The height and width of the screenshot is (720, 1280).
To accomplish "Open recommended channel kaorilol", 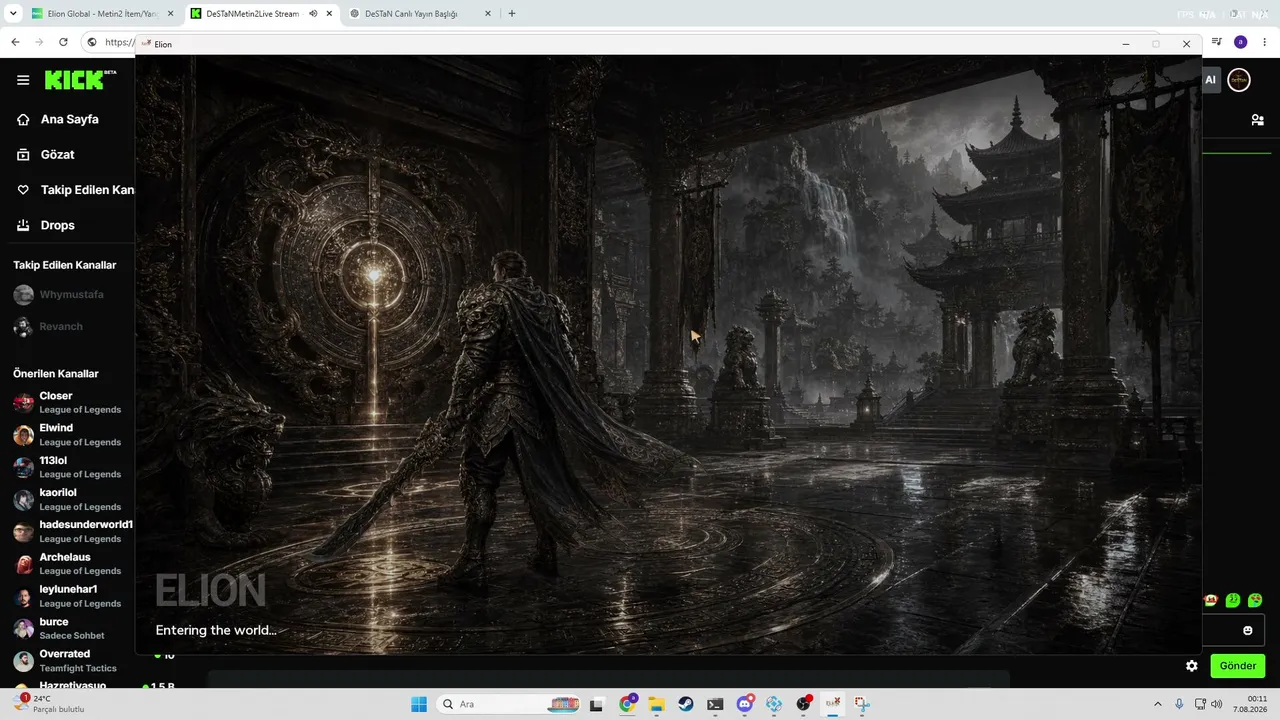I will click(67, 499).
